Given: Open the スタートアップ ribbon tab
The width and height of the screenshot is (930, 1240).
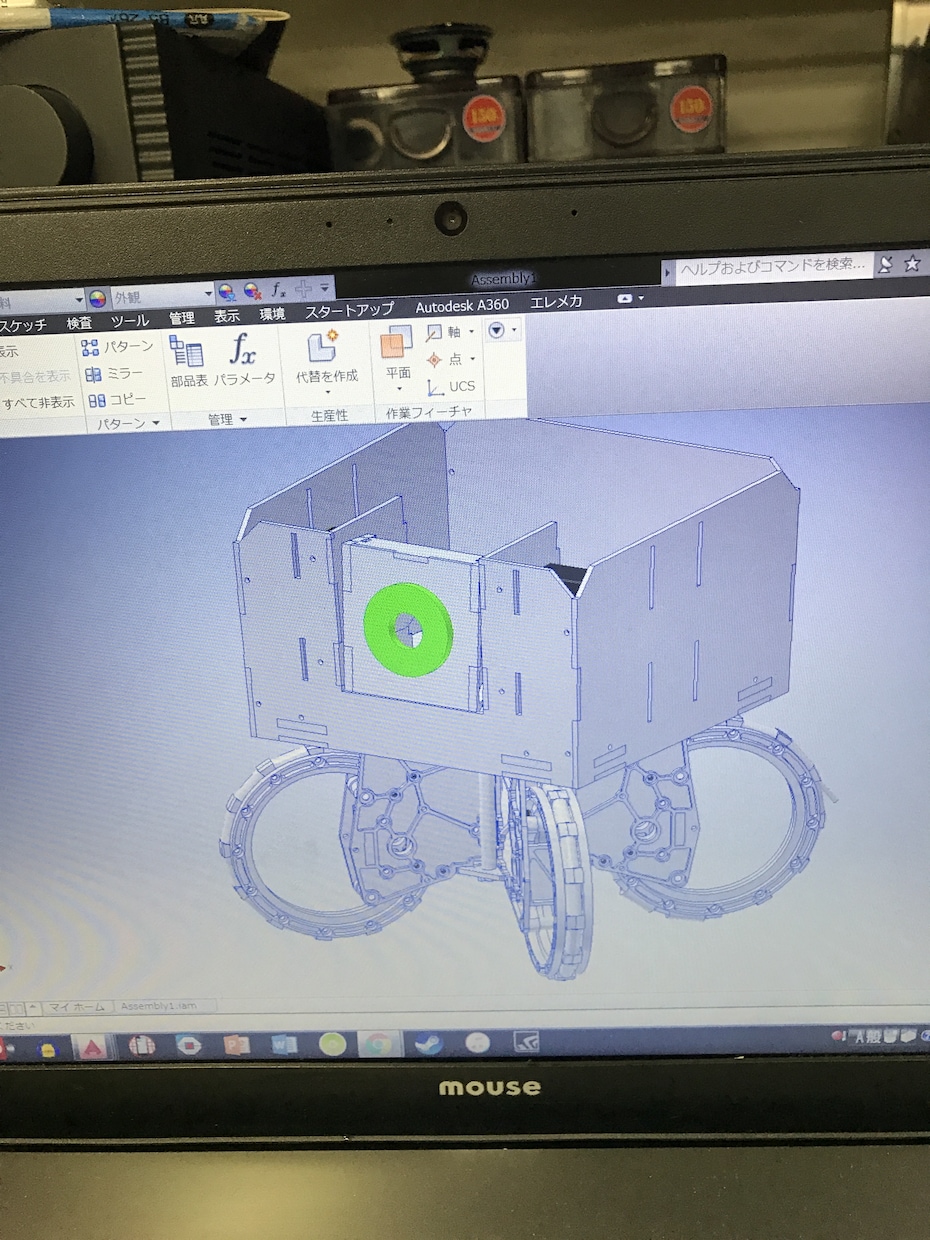Looking at the screenshot, I should 349,311.
